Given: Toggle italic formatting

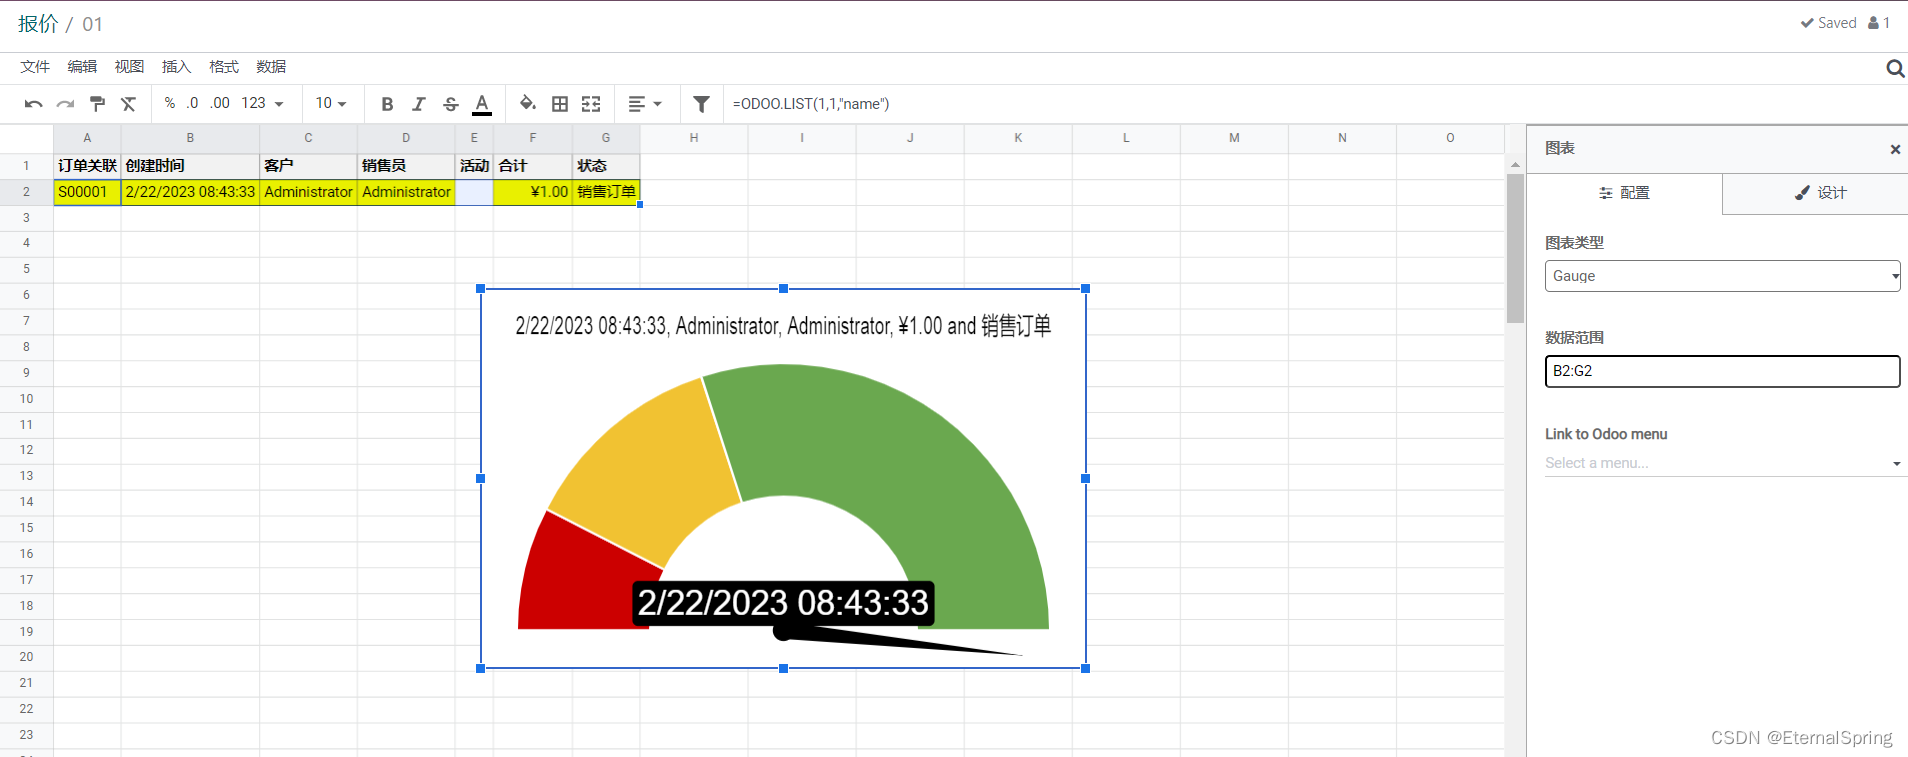Looking at the screenshot, I should 419,104.
